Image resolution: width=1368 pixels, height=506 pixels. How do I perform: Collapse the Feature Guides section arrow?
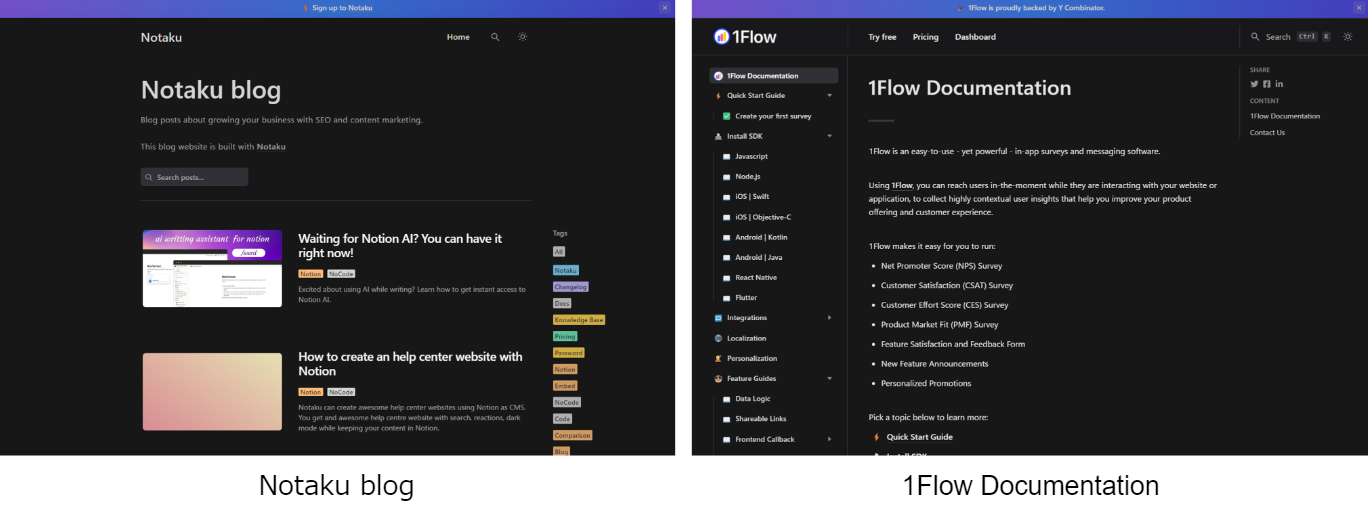tap(829, 379)
